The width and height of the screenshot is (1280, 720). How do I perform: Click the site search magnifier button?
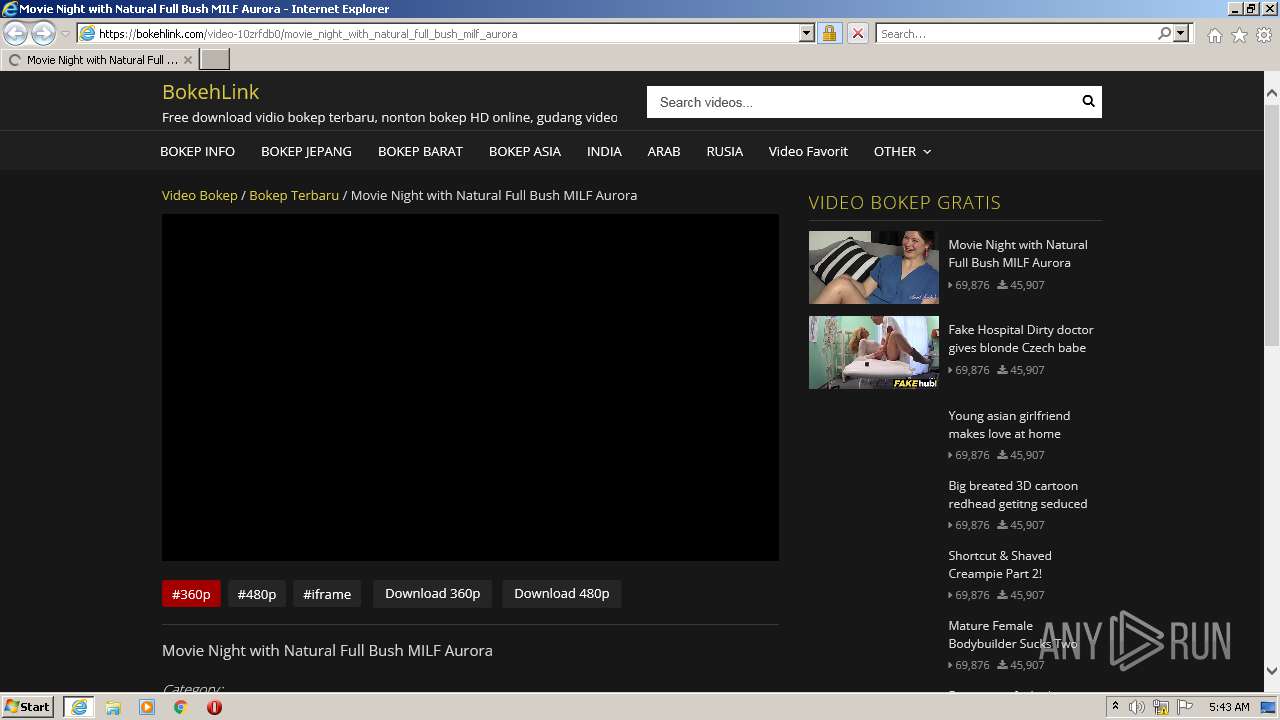pos(1088,102)
